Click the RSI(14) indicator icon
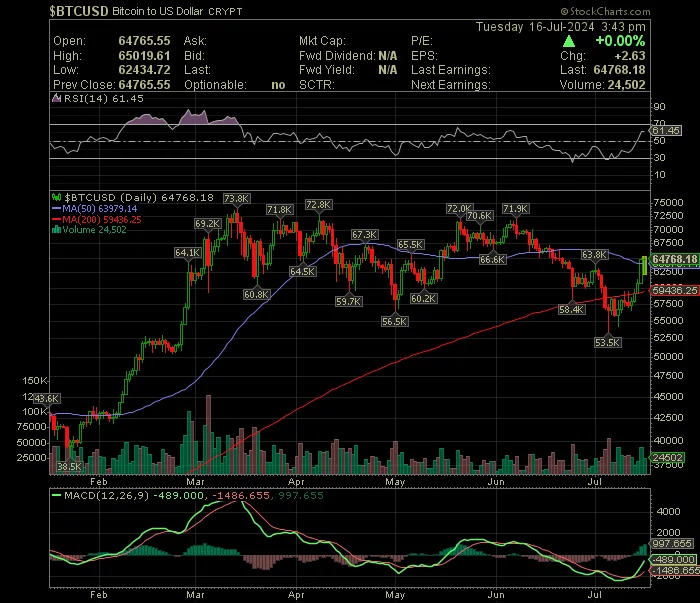 tap(56, 99)
